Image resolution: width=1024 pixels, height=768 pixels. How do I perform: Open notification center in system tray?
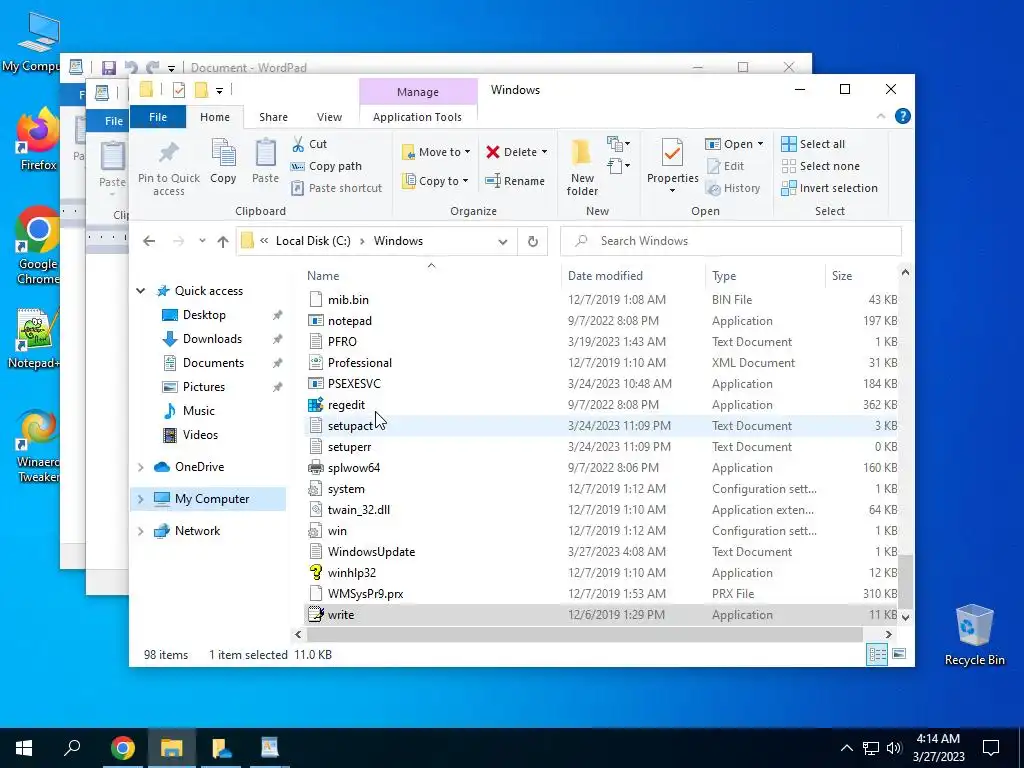pyautogui.click(x=991, y=748)
